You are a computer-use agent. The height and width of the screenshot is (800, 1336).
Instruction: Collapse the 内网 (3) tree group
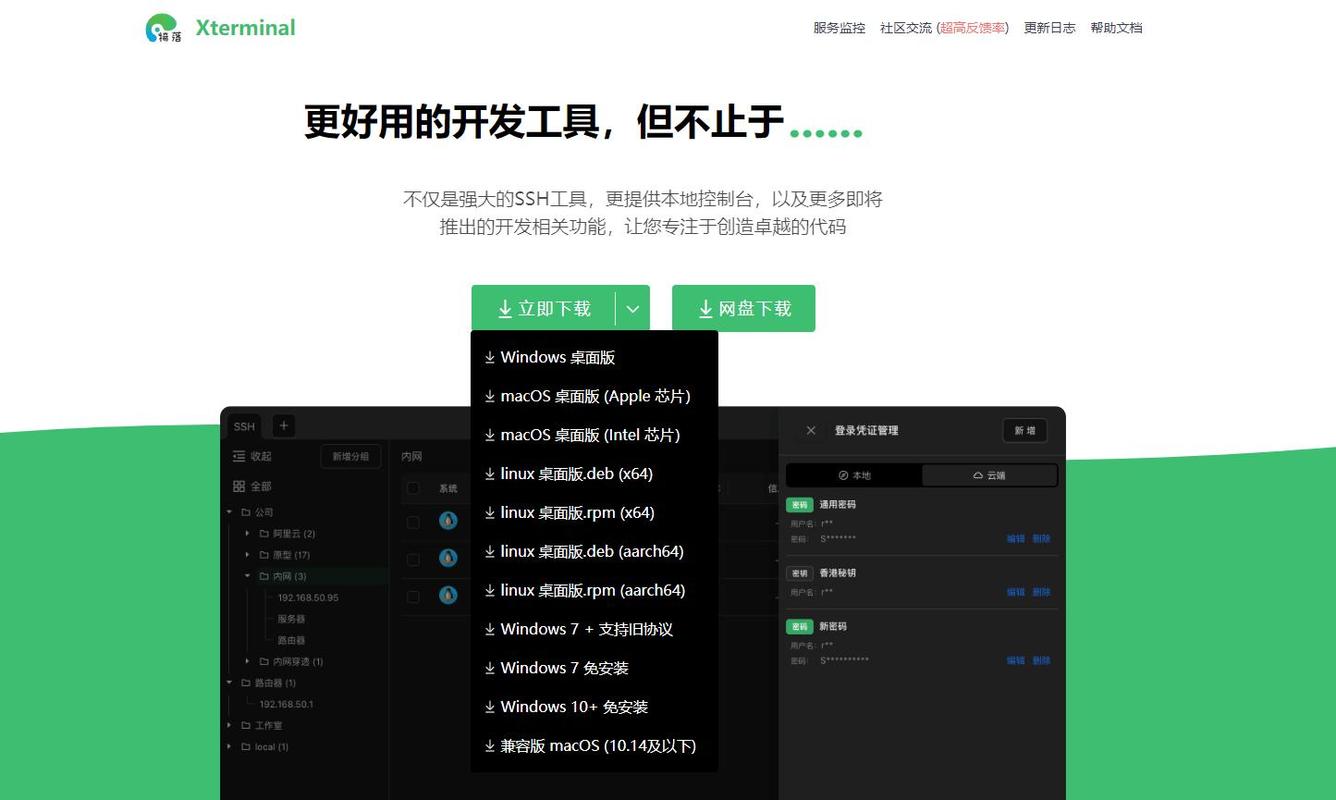(x=248, y=576)
